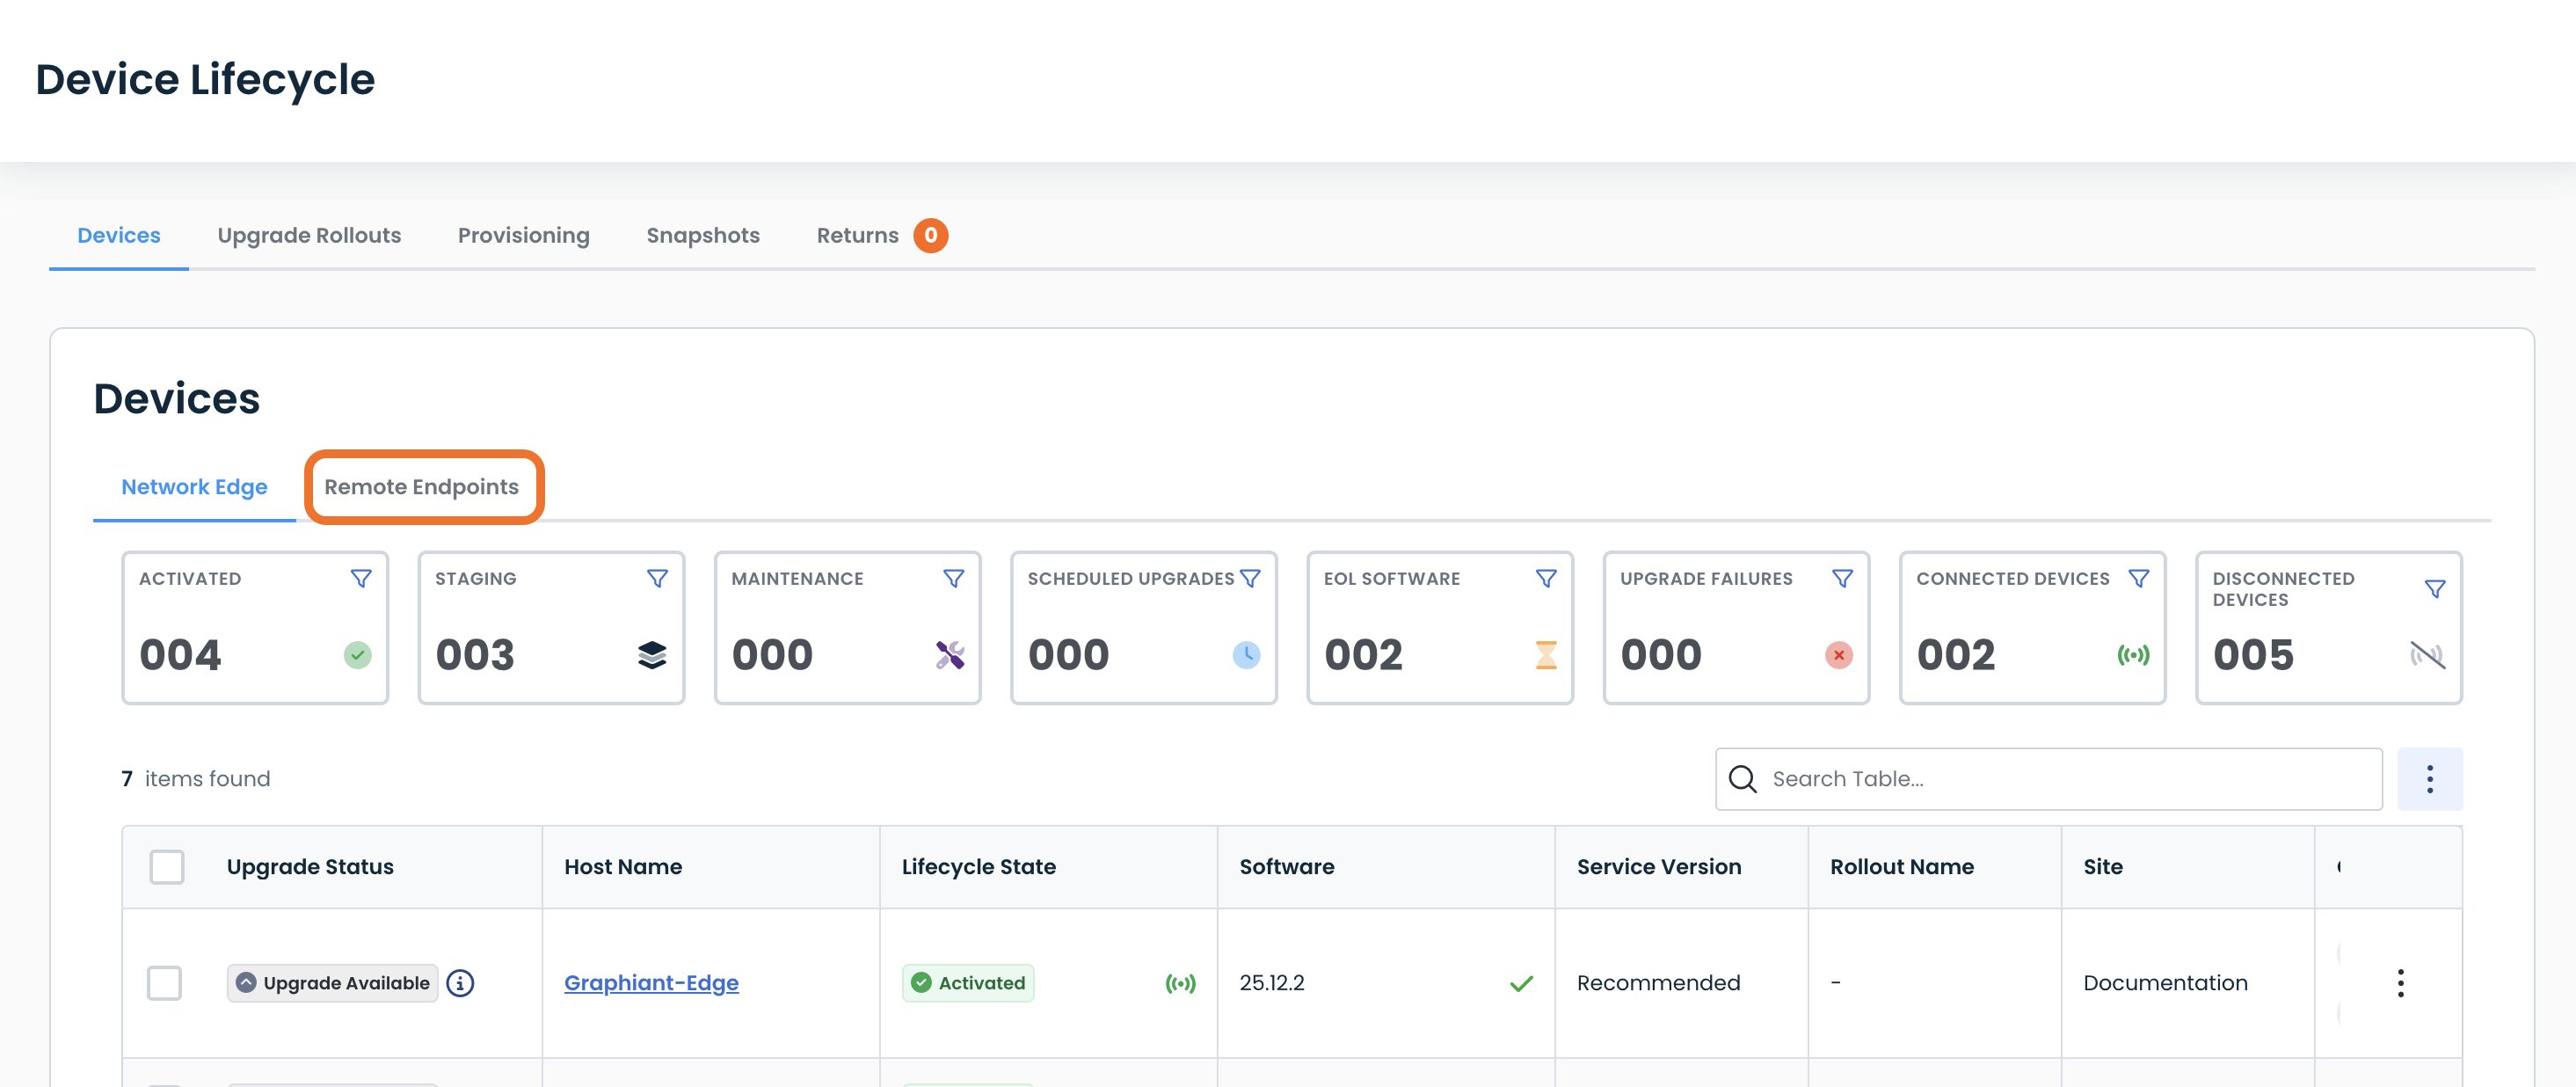
Task: Click connectivity signal icon in Graphiant-Edge row
Action: (x=1180, y=983)
